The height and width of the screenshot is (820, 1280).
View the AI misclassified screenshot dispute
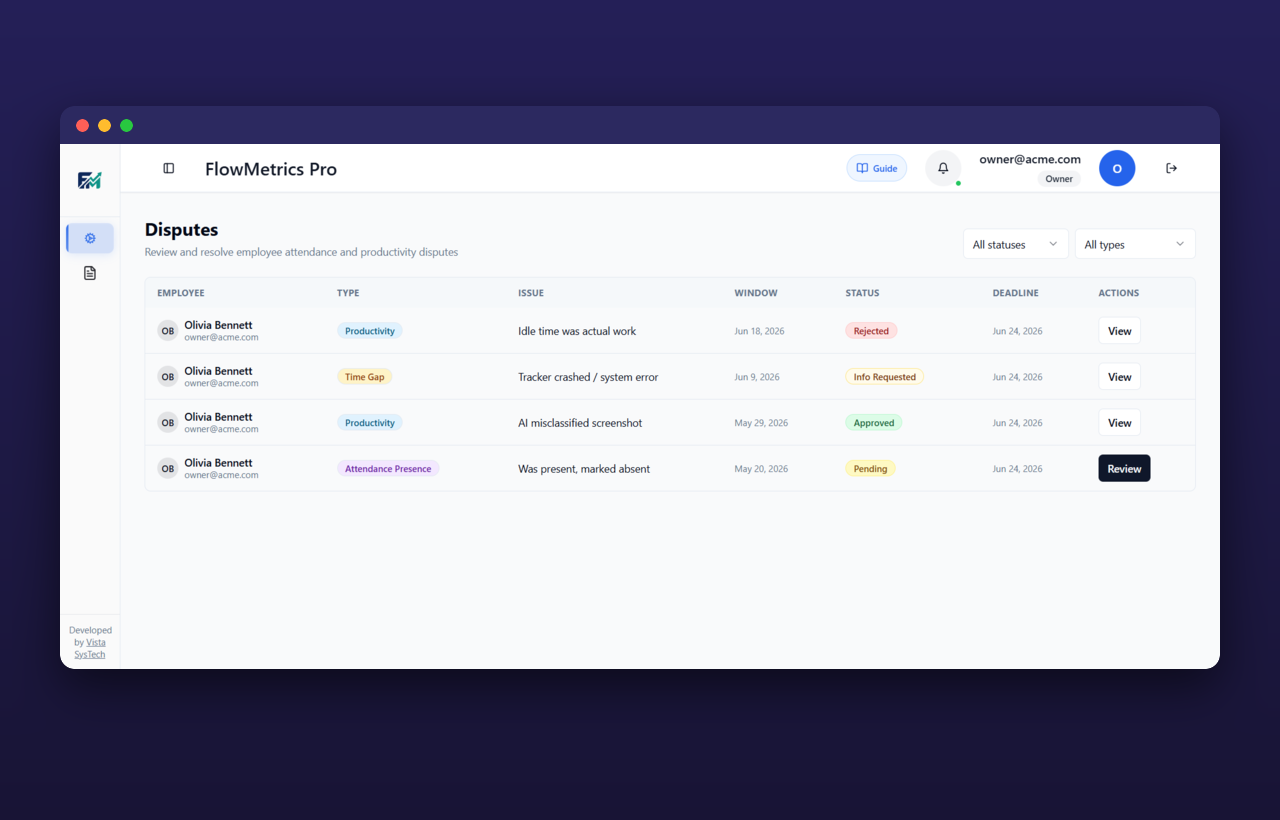click(1119, 423)
